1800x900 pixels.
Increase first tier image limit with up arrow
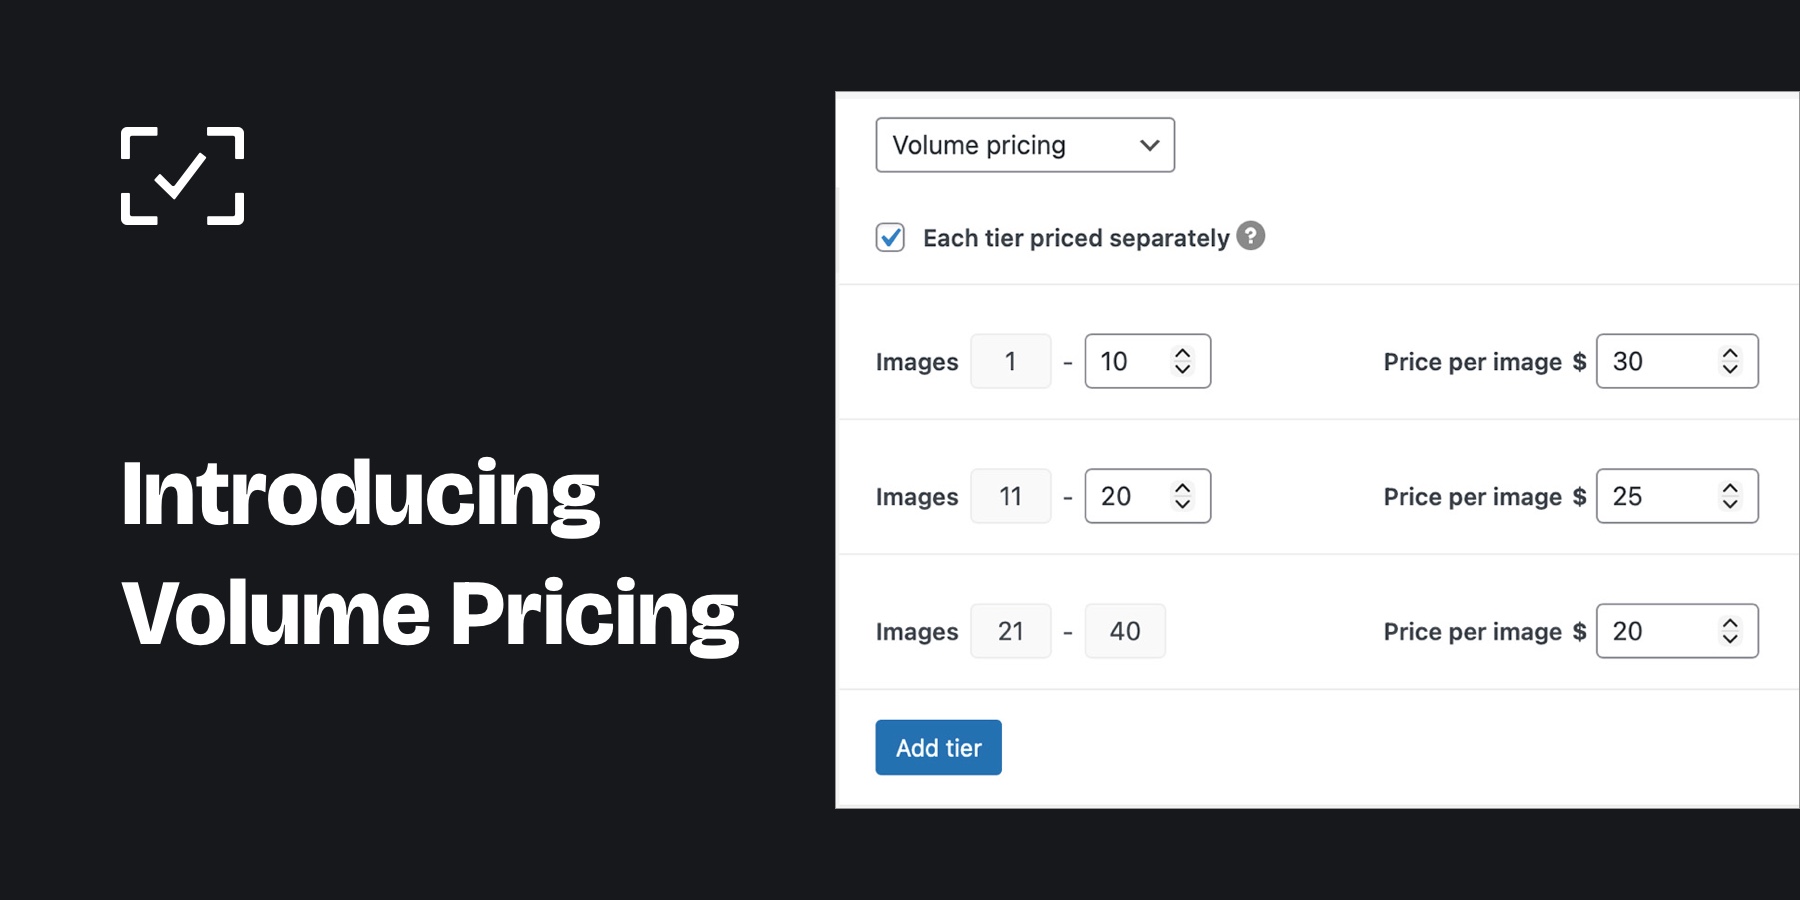(x=1182, y=353)
